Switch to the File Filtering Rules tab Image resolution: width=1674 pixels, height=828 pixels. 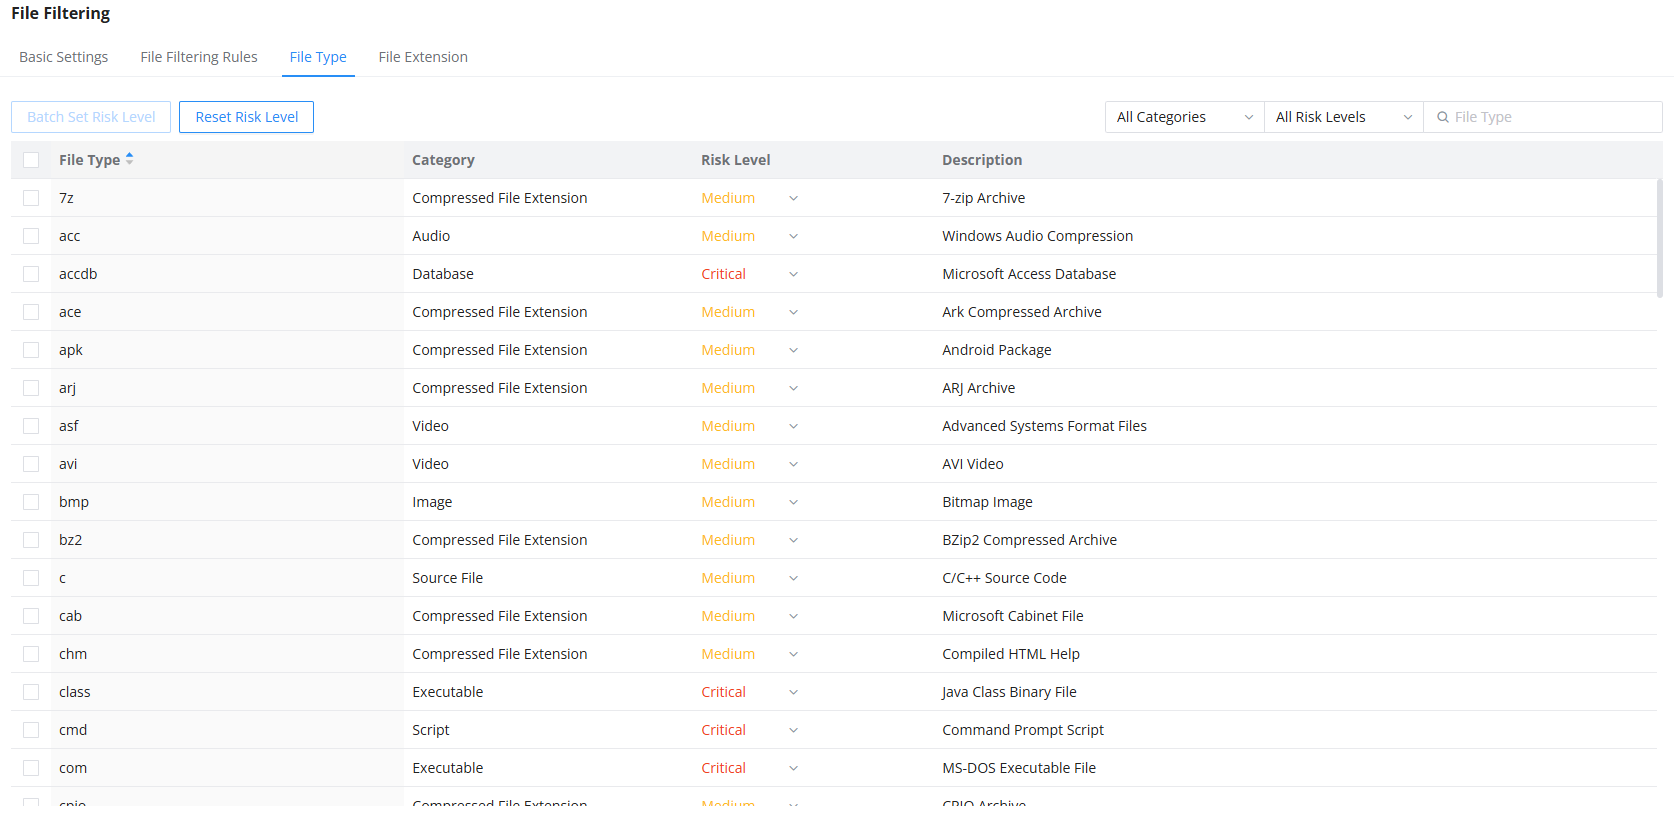point(199,57)
